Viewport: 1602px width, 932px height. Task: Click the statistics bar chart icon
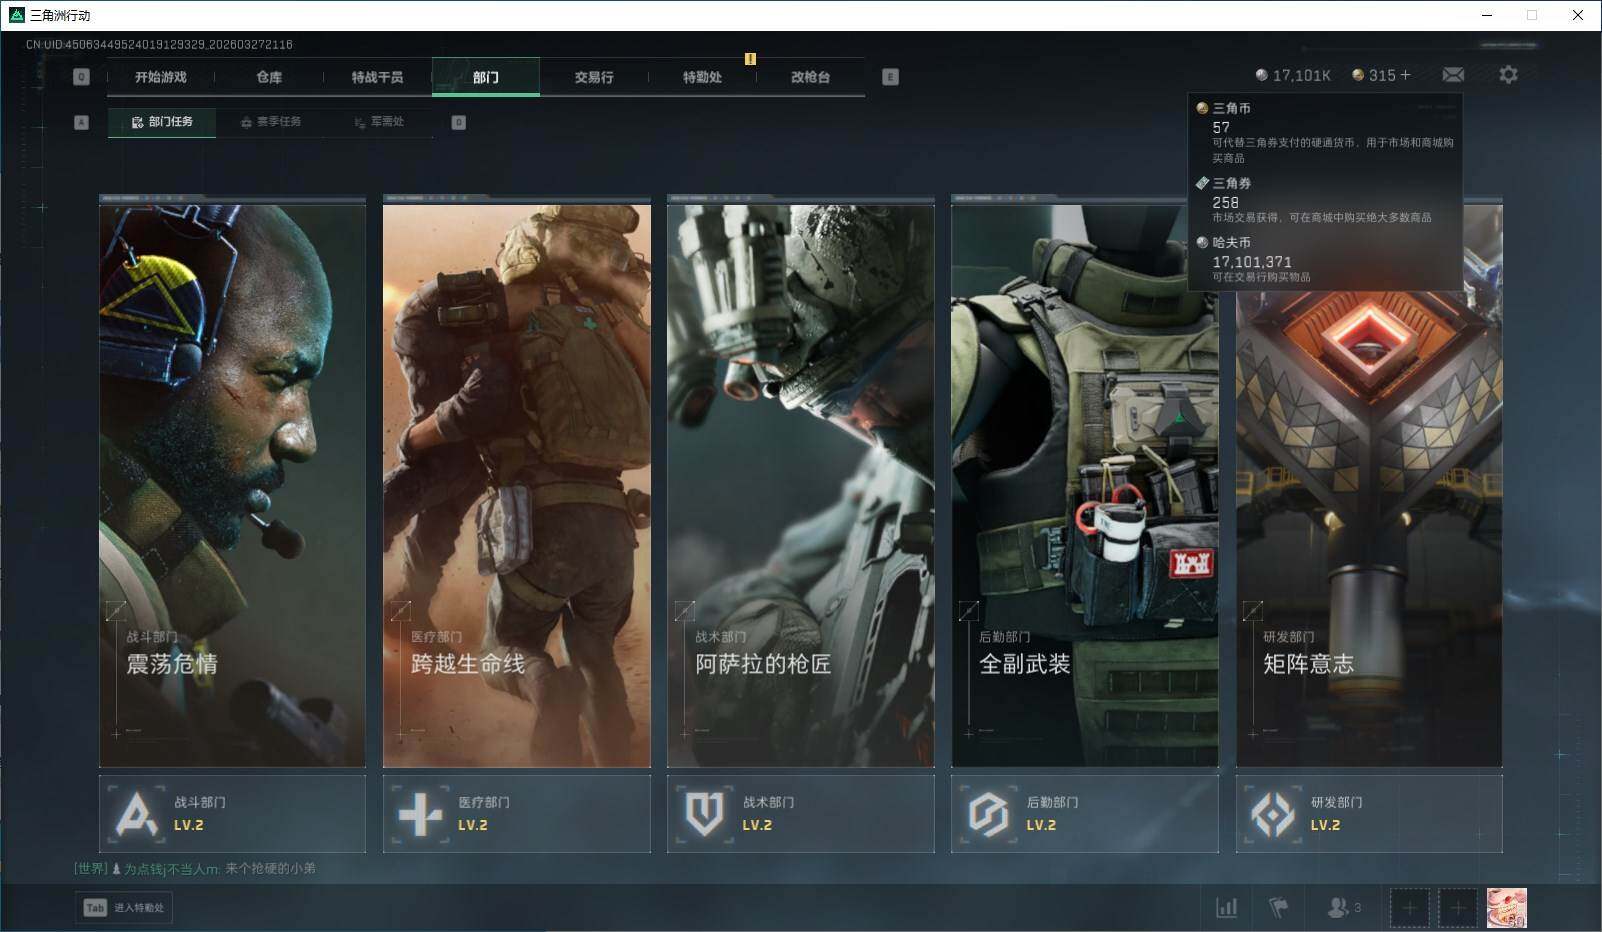click(x=1226, y=907)
